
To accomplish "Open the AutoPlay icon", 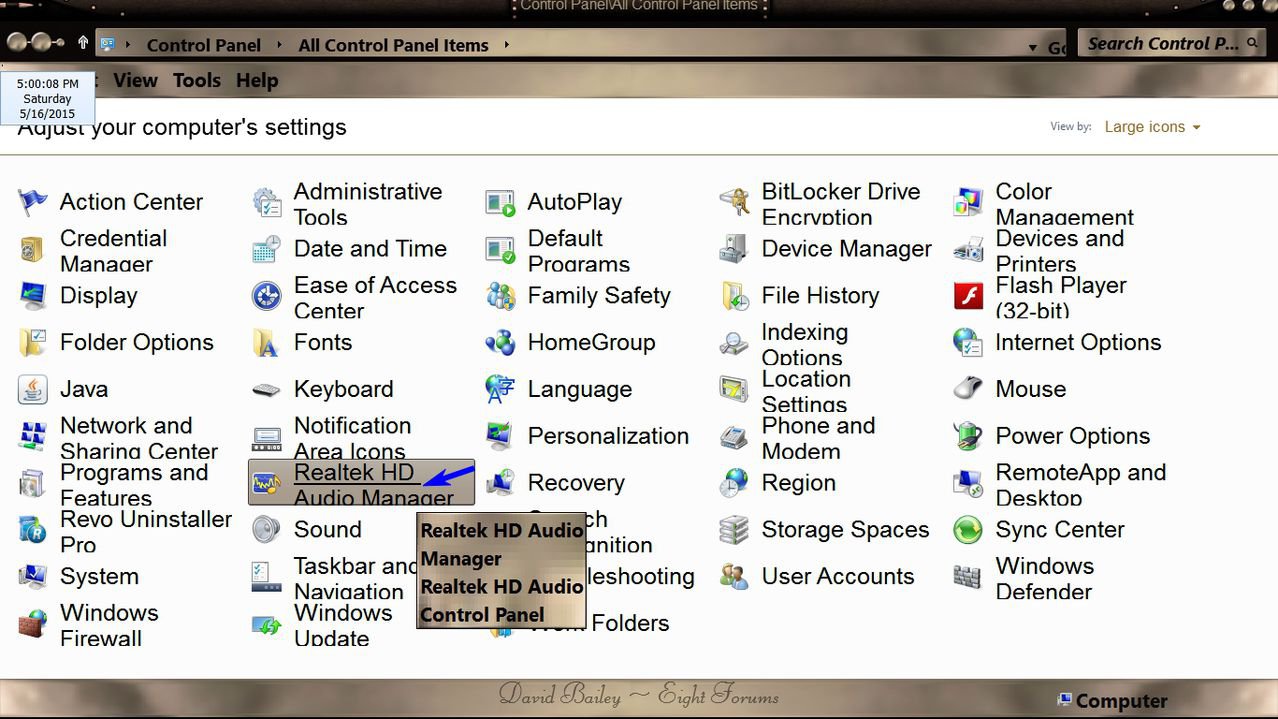I will [x=501, y=202].
